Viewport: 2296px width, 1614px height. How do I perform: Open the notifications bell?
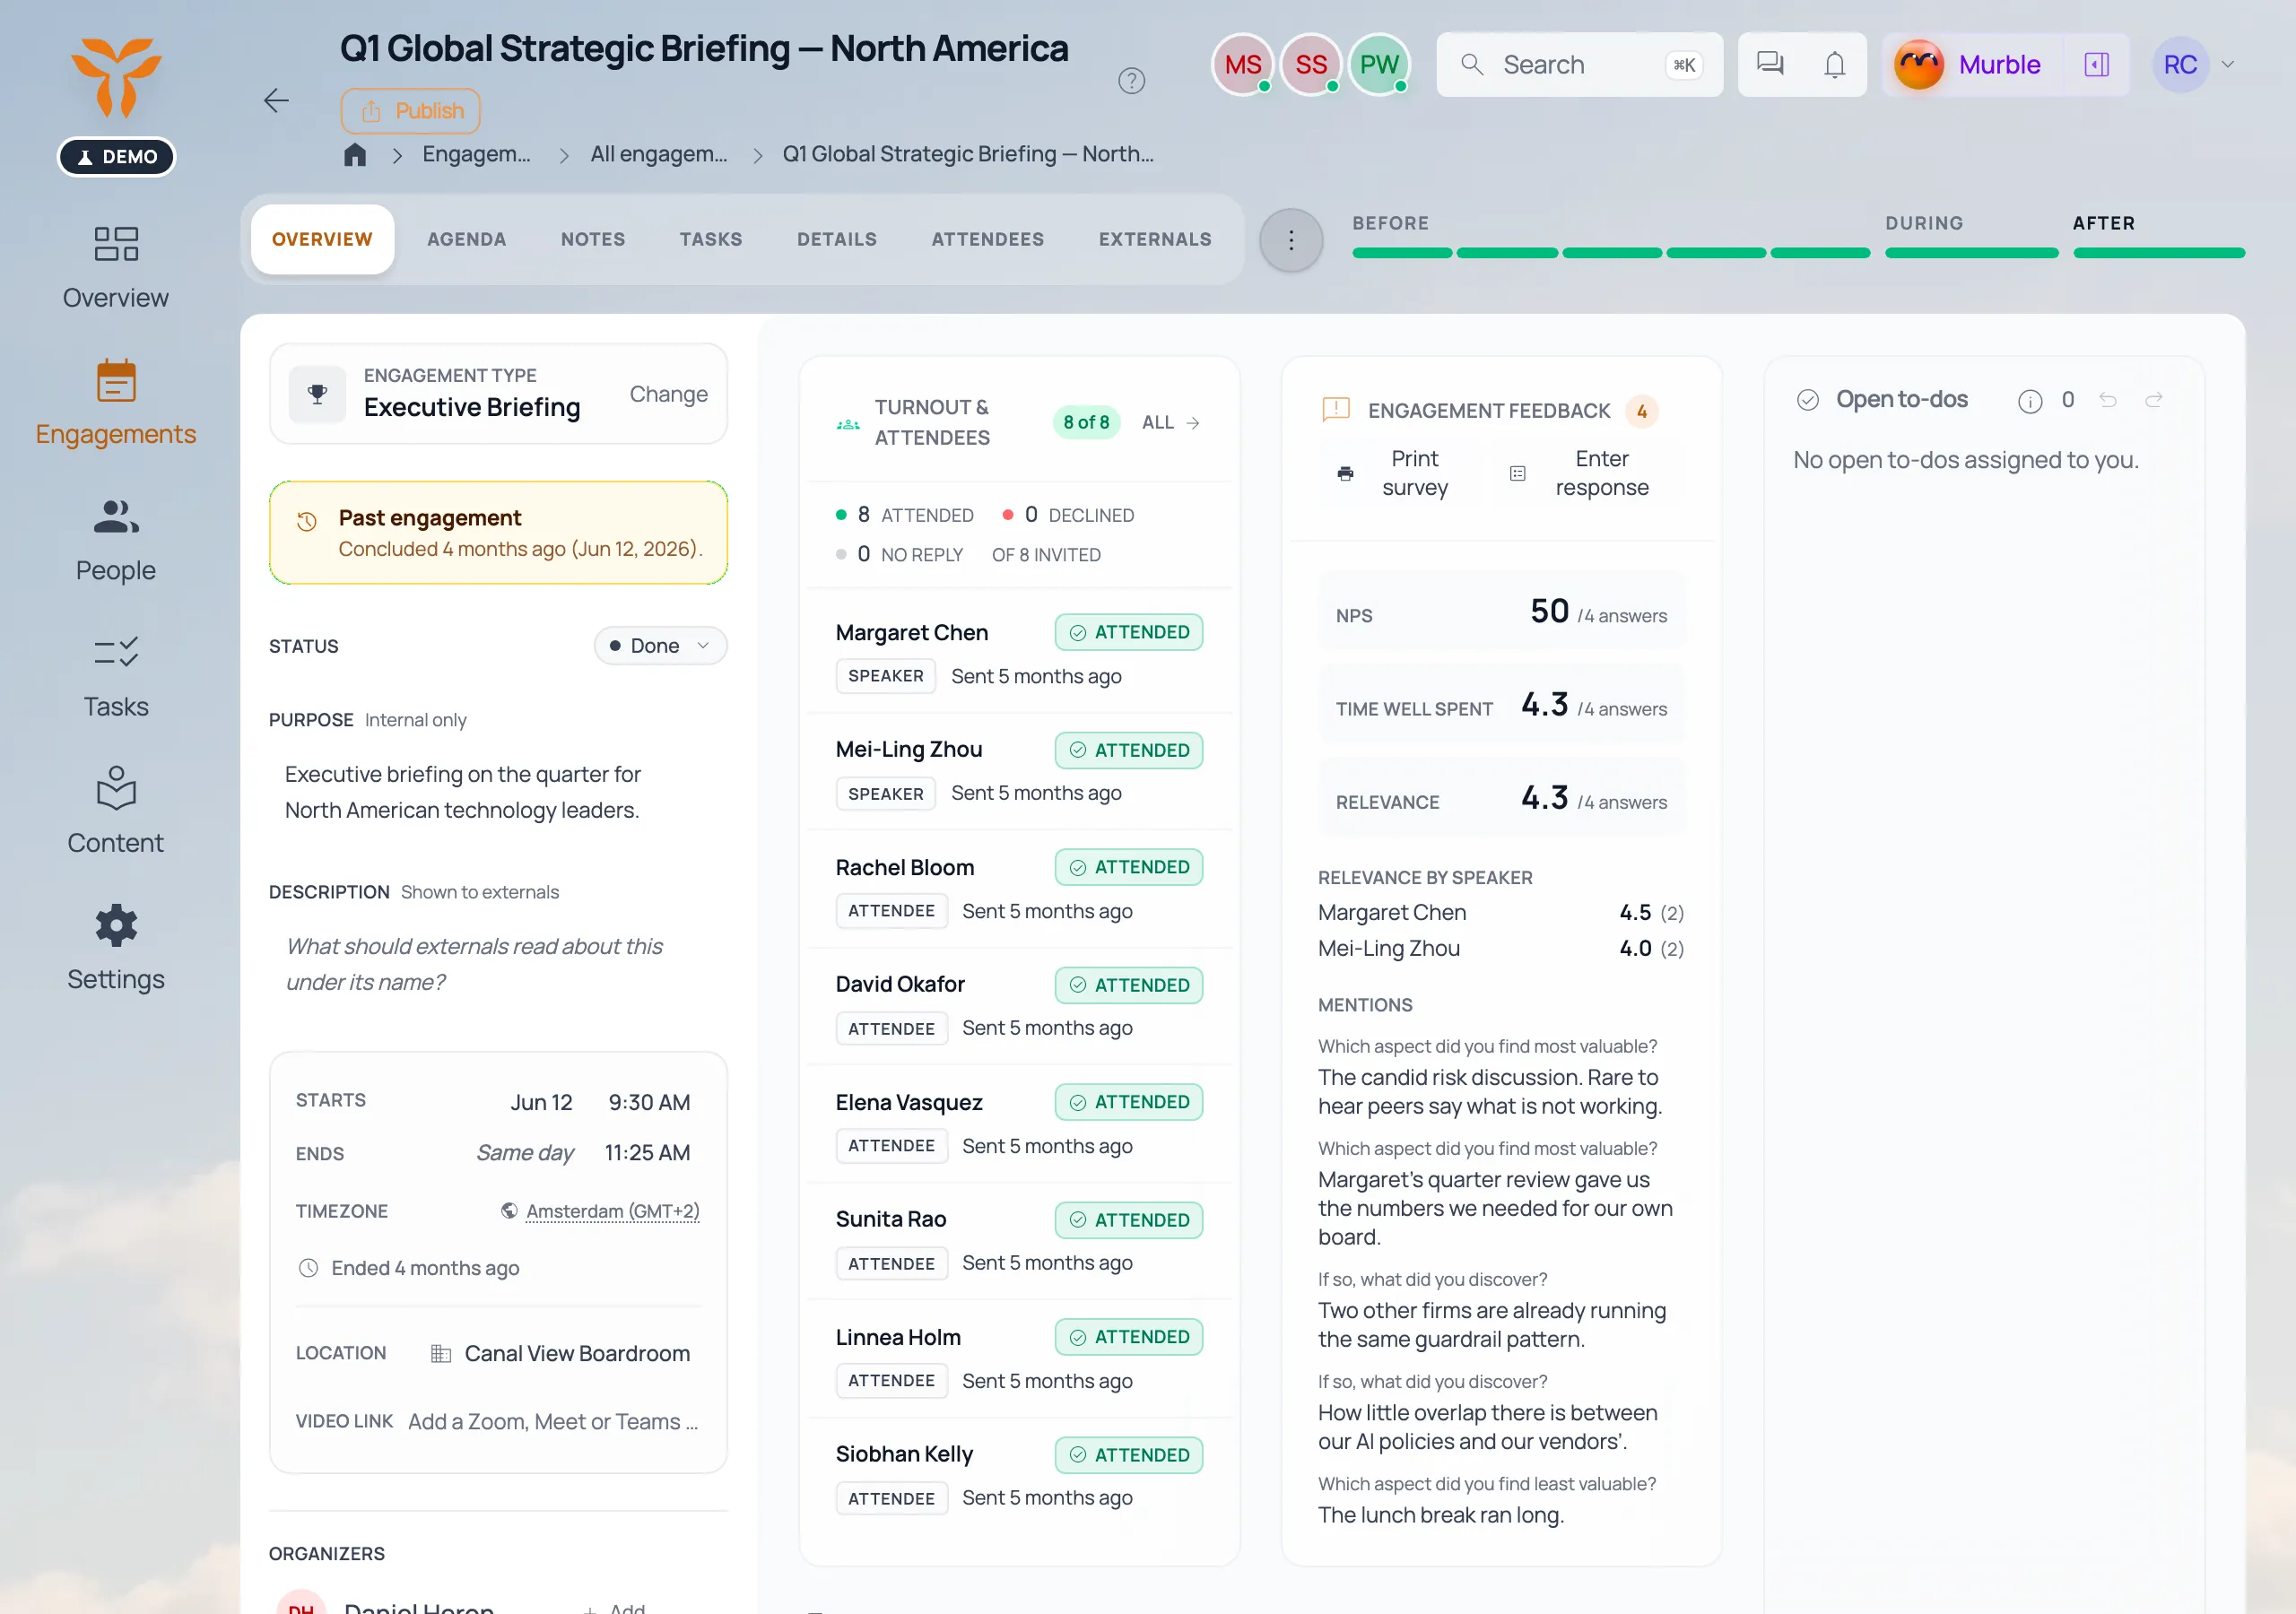point(1834,65)
